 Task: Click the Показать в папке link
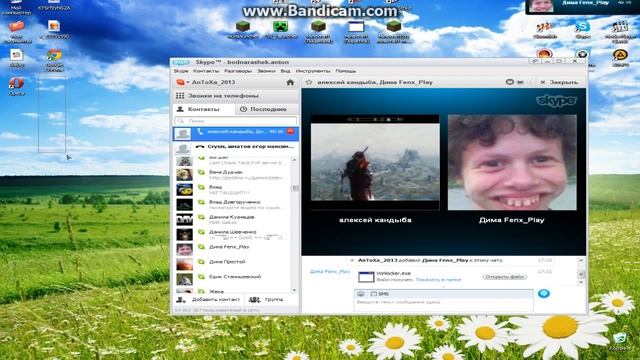[438, 280]
